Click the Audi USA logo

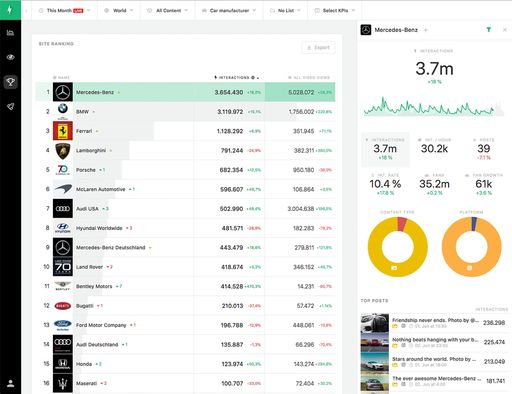click(x=63, y=208)
